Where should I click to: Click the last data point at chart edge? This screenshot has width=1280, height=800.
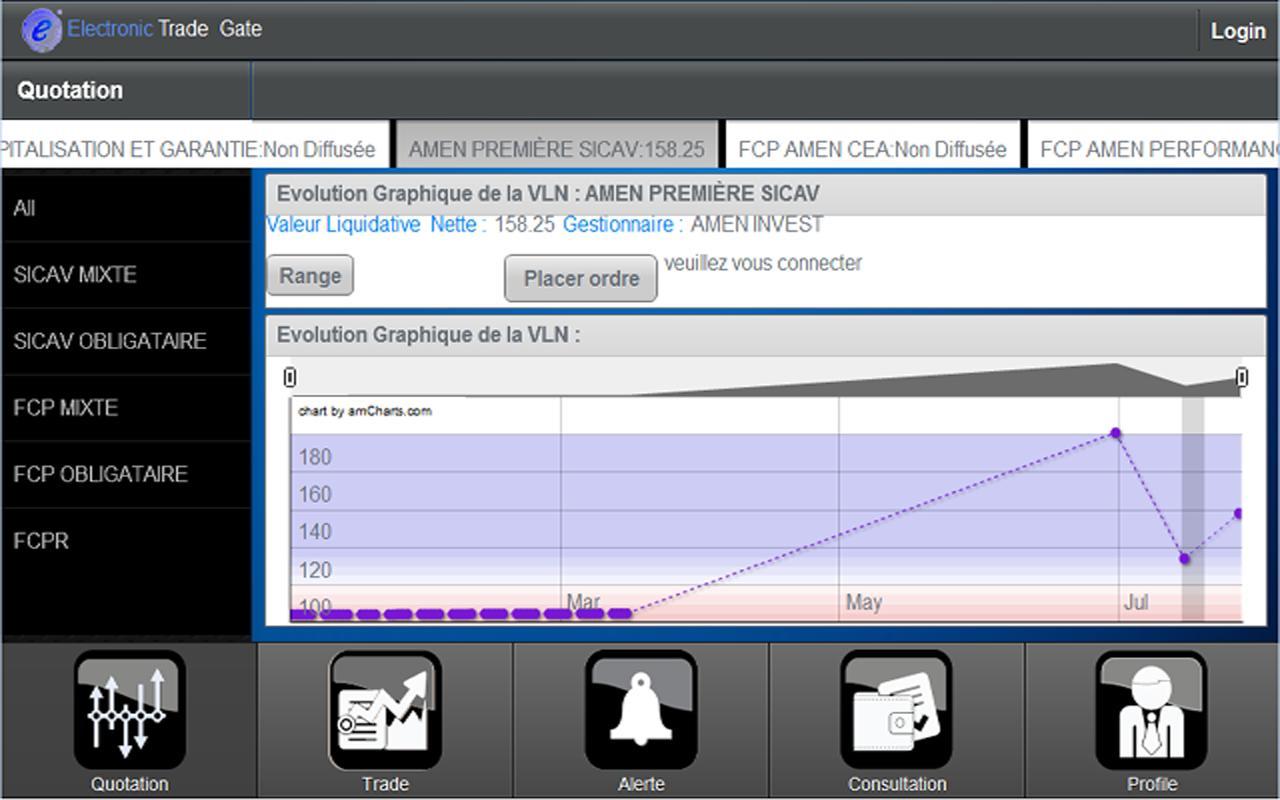pyautogui.click(x=1238, y=513)
